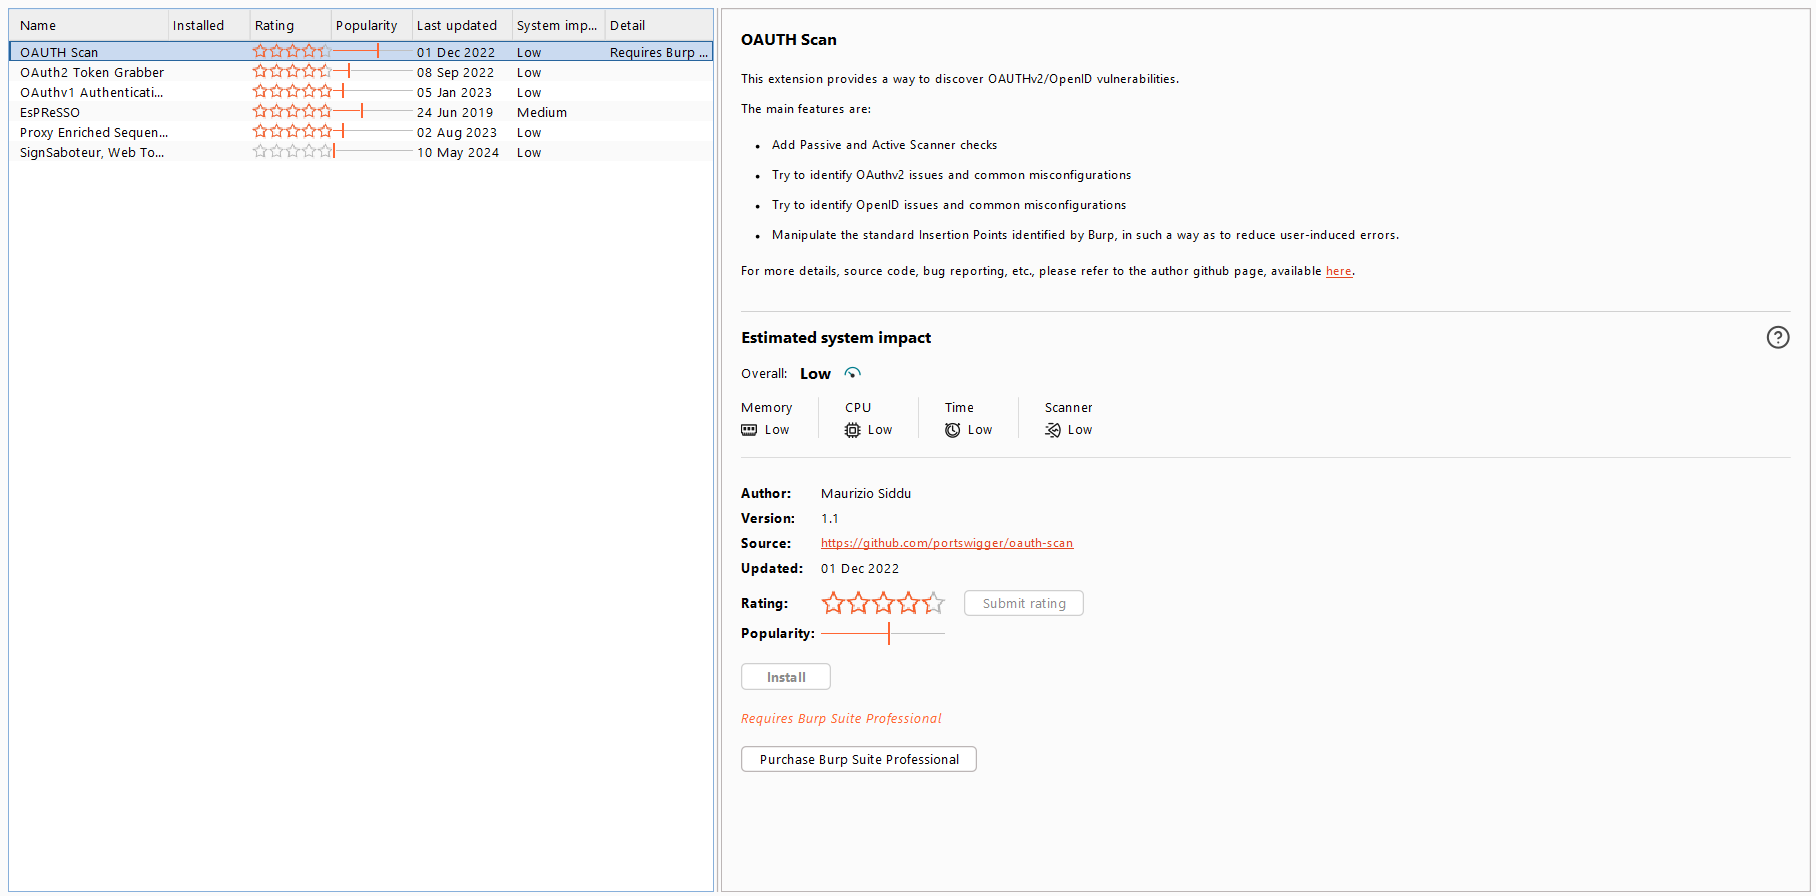This screenshot has width=1816, height=896.
Task: Click the Install button
Action: point(785,677)
